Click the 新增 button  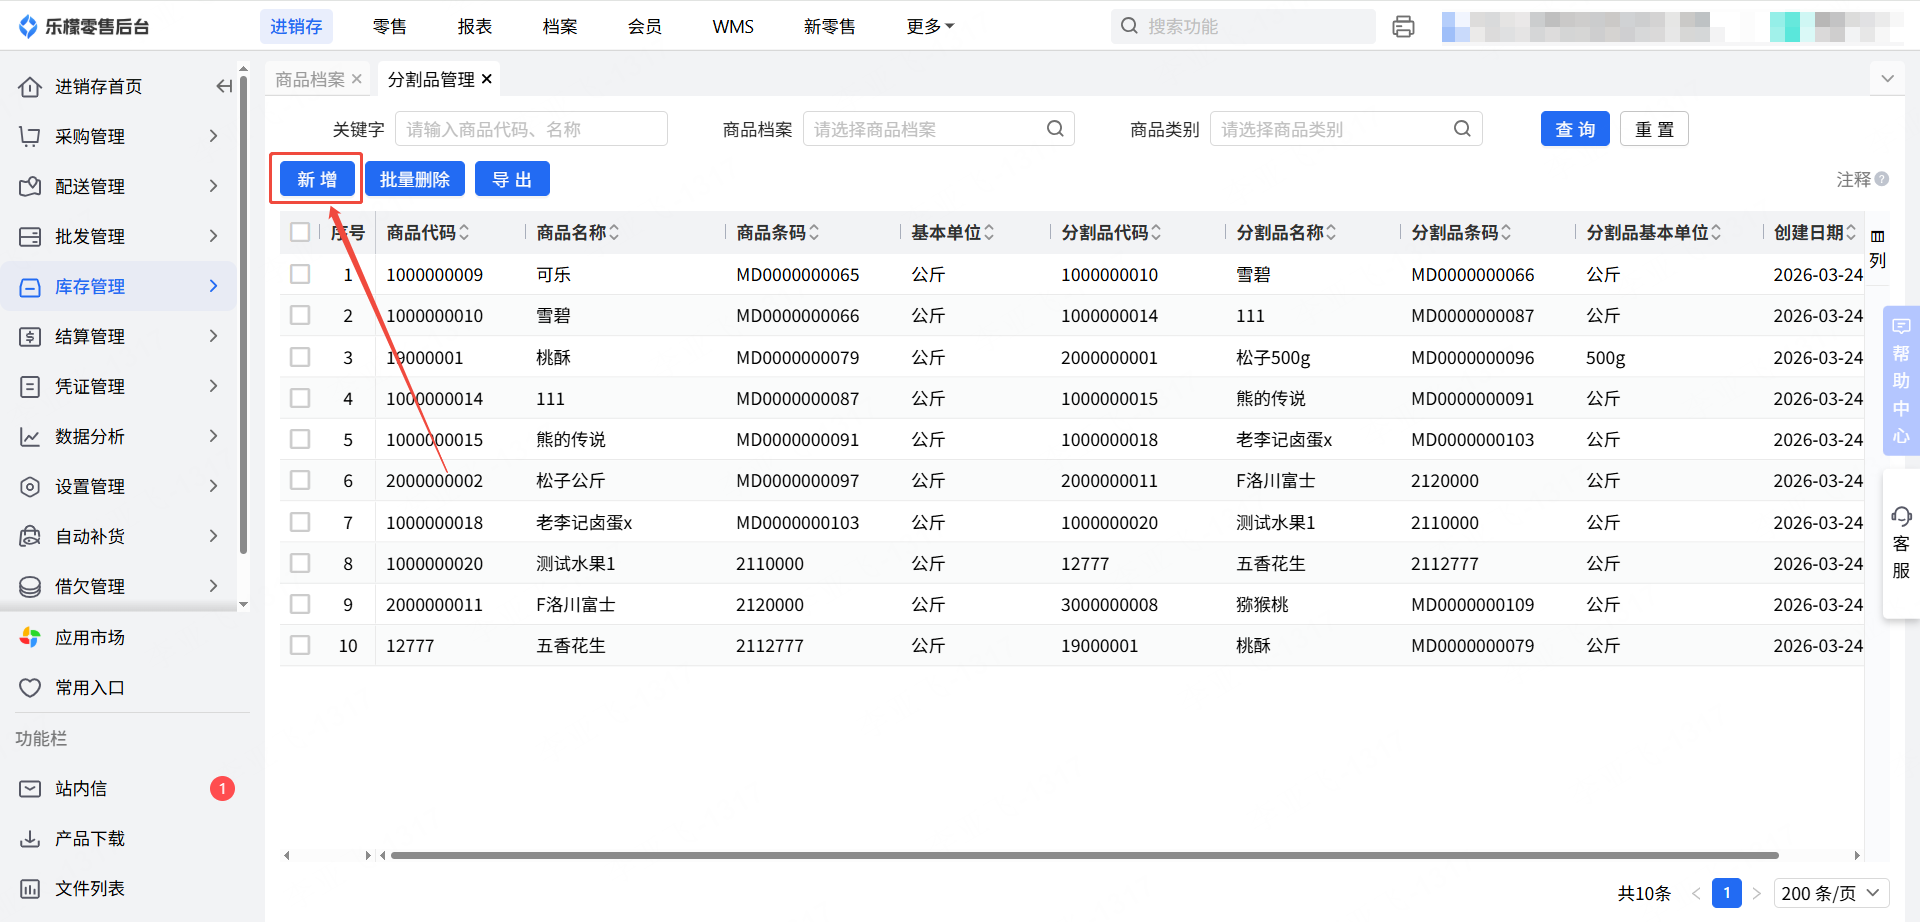coord(316,180)
